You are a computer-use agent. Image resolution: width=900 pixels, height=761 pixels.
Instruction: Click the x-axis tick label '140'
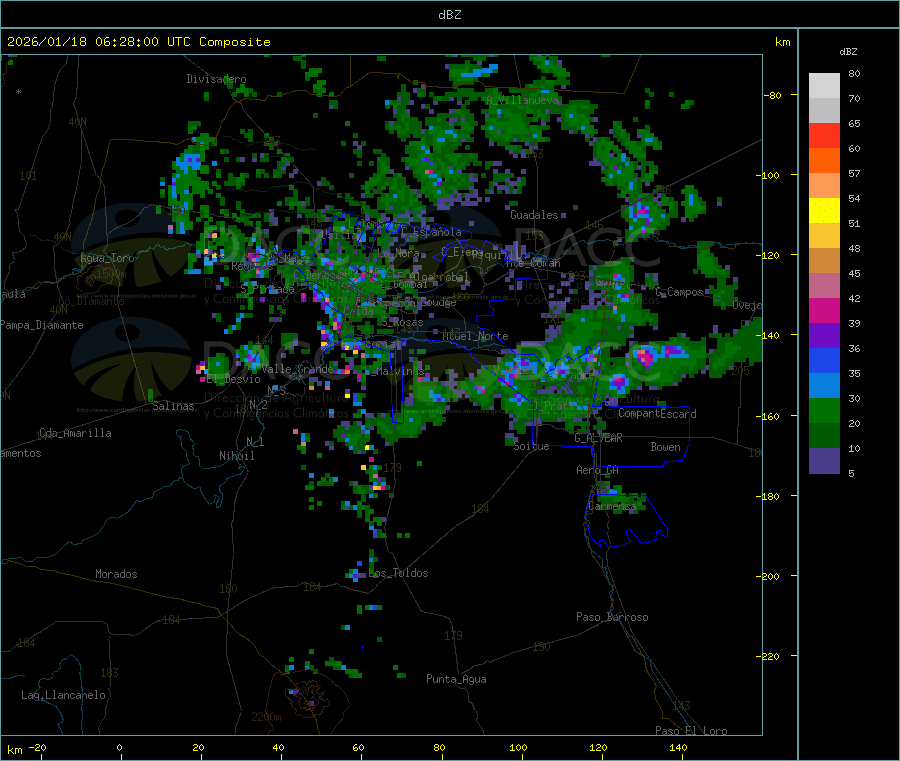click(678, 748)
